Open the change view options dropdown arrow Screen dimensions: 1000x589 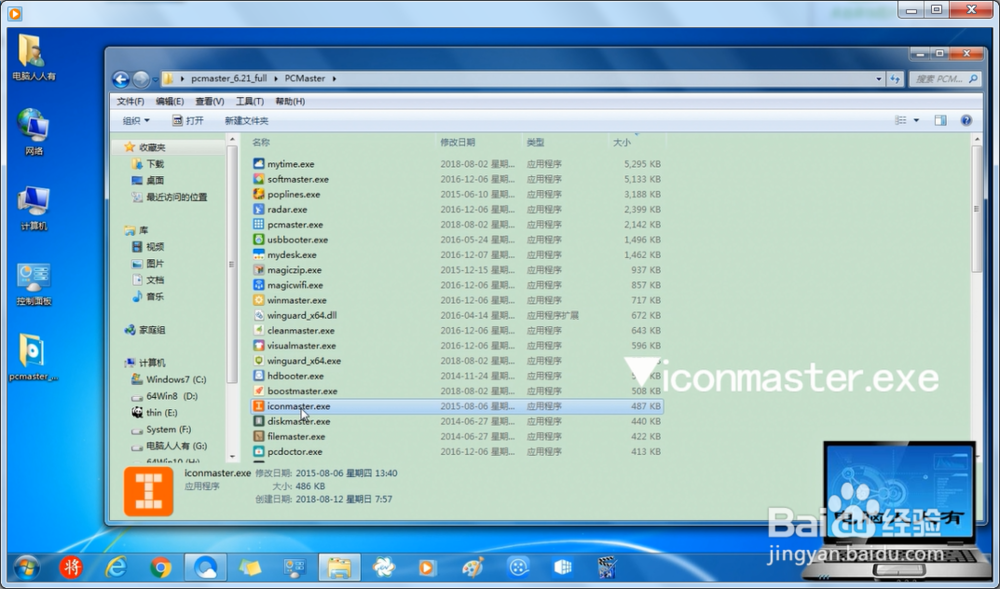click(916, 120)
